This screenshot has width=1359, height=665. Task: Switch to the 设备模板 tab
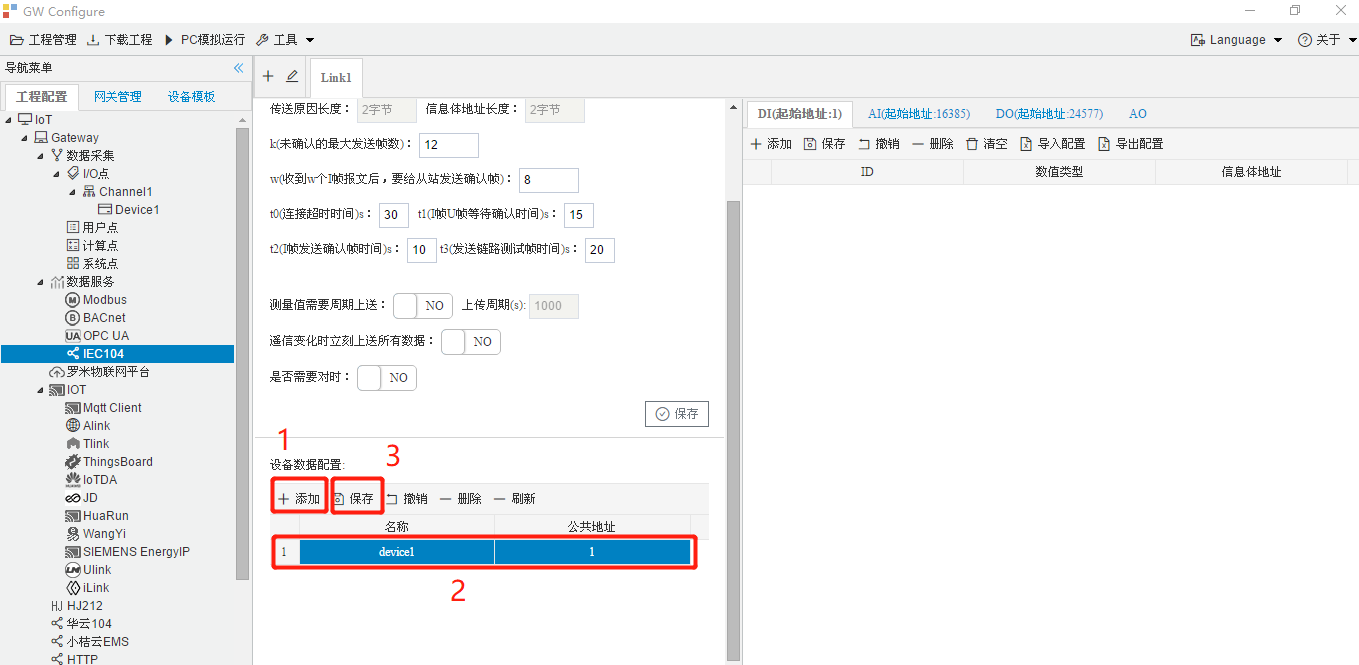(192, 97)
